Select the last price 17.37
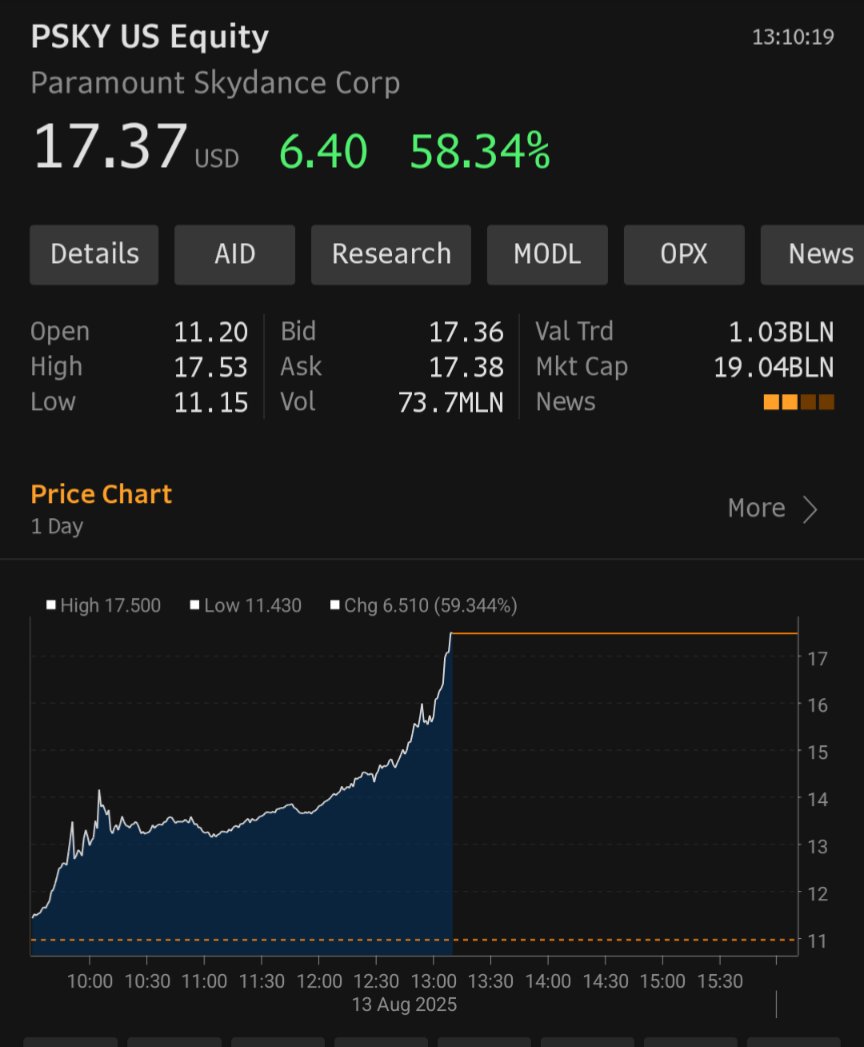Image resolution: width=864 pixels, height=1047 pixels. (110, 146)
